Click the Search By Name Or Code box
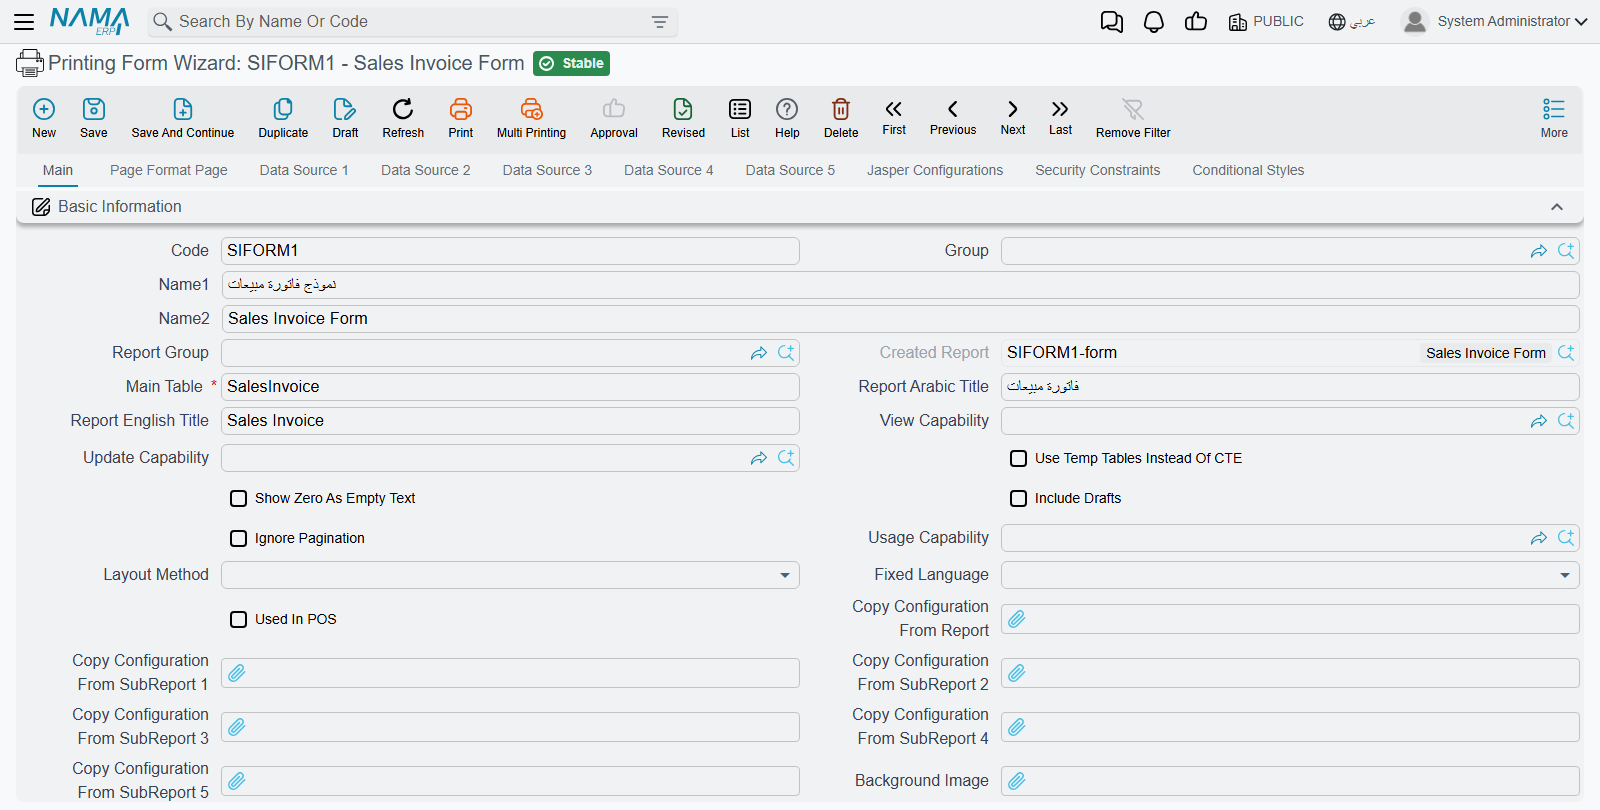 (x=413, y=21)
